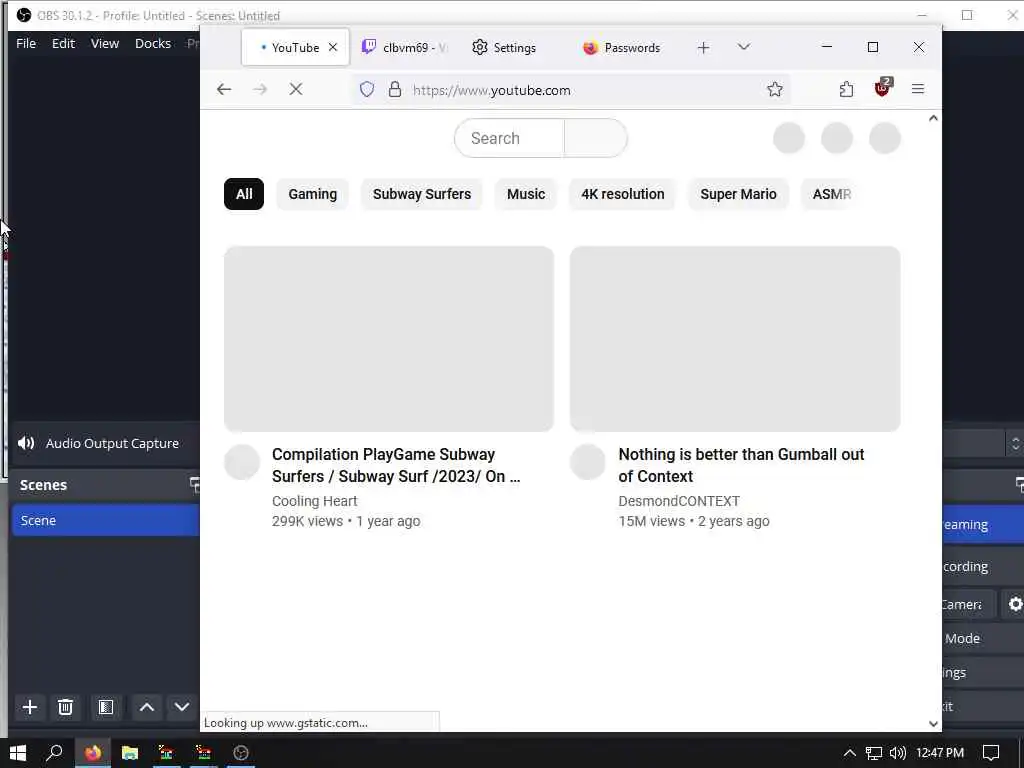Open Firefox hamburger application menu
The image size is (1024, 768).
click(x=918, y=89)
